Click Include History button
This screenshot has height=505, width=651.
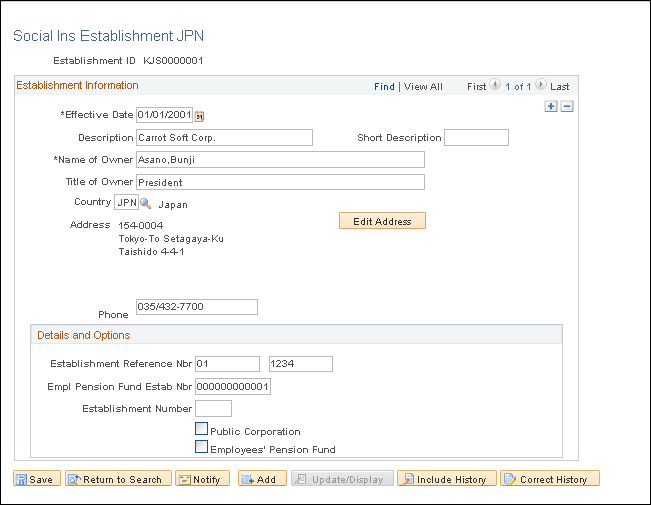click(447, 479)
